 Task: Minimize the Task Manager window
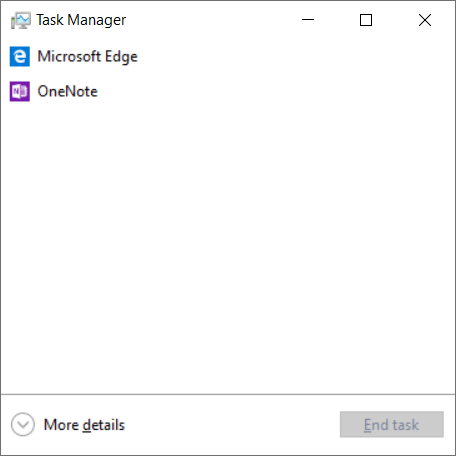(x=308, y=20)
